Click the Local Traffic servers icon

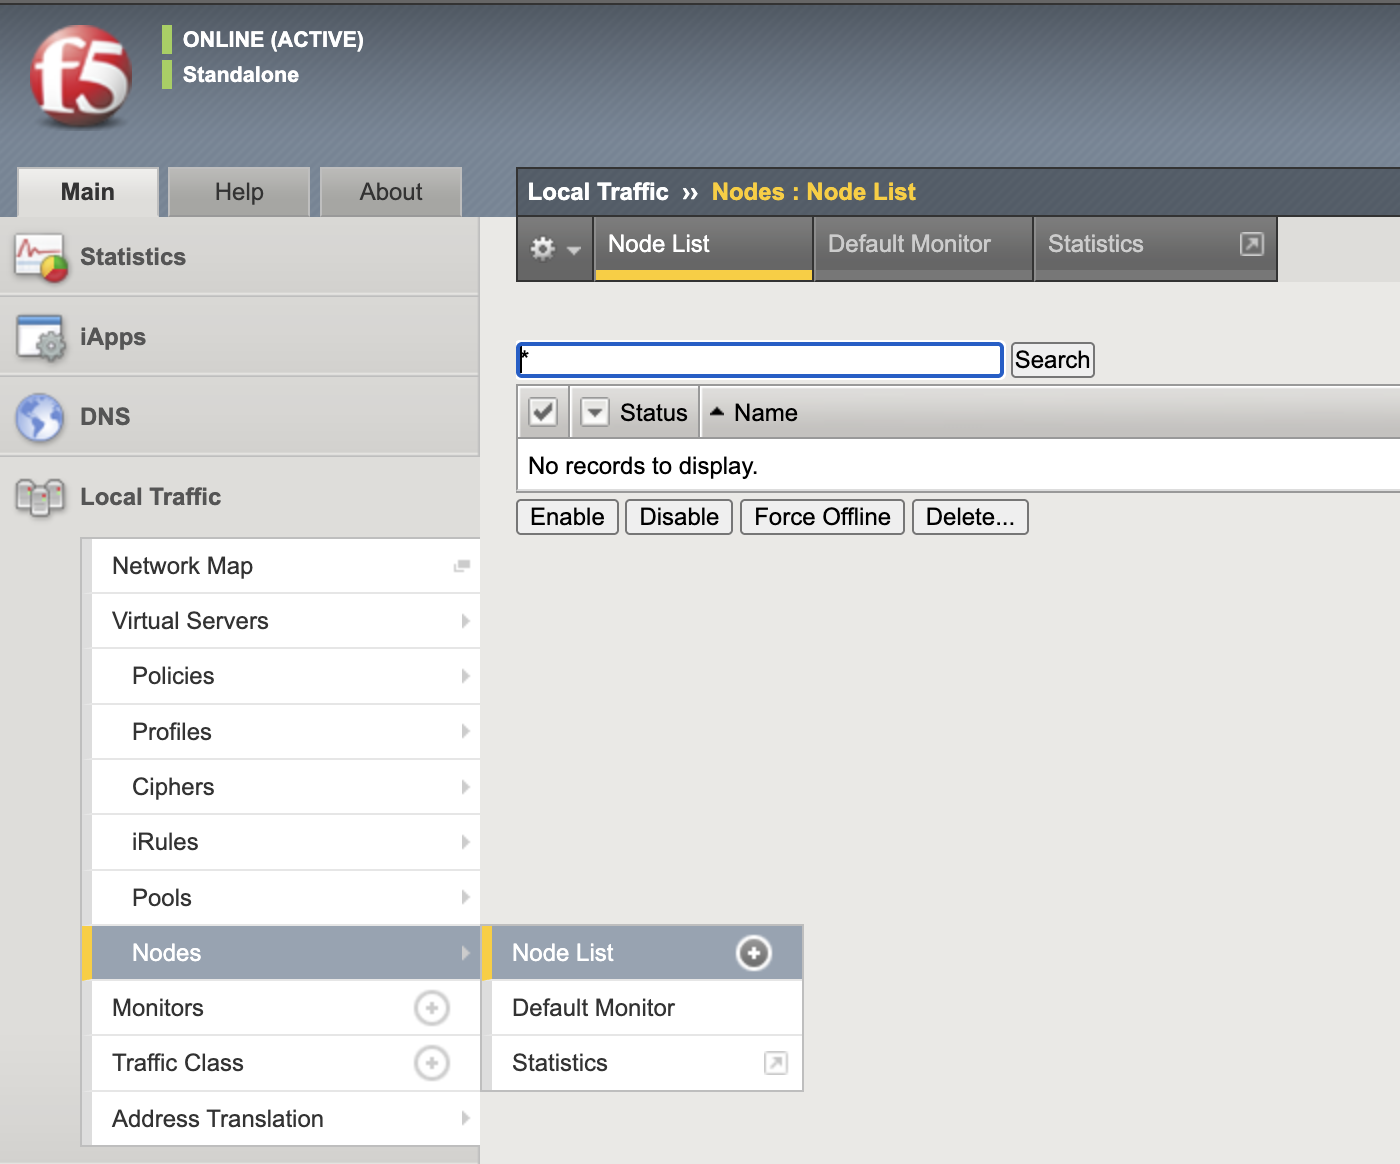point(40,497)
